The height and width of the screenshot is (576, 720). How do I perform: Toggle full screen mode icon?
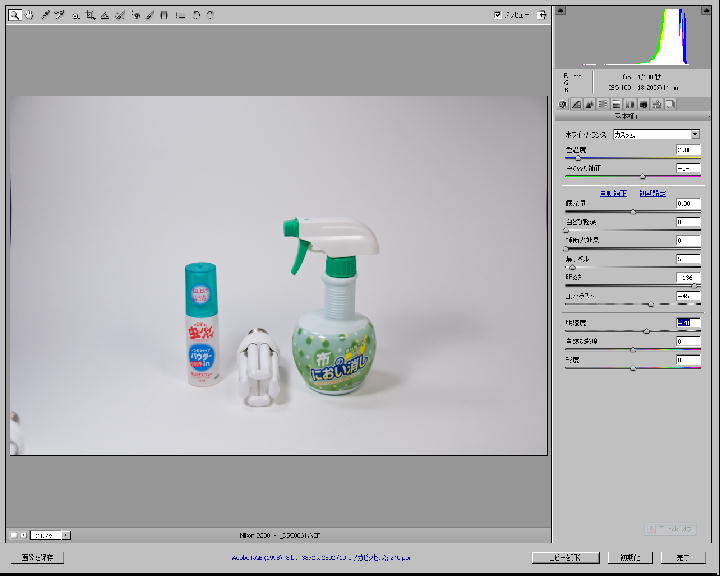[541, 15]
